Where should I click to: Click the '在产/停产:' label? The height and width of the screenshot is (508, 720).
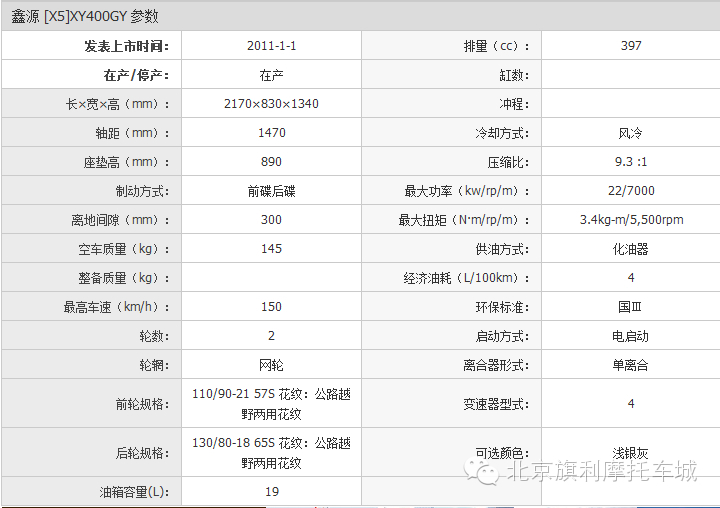(x=136, y=75)
